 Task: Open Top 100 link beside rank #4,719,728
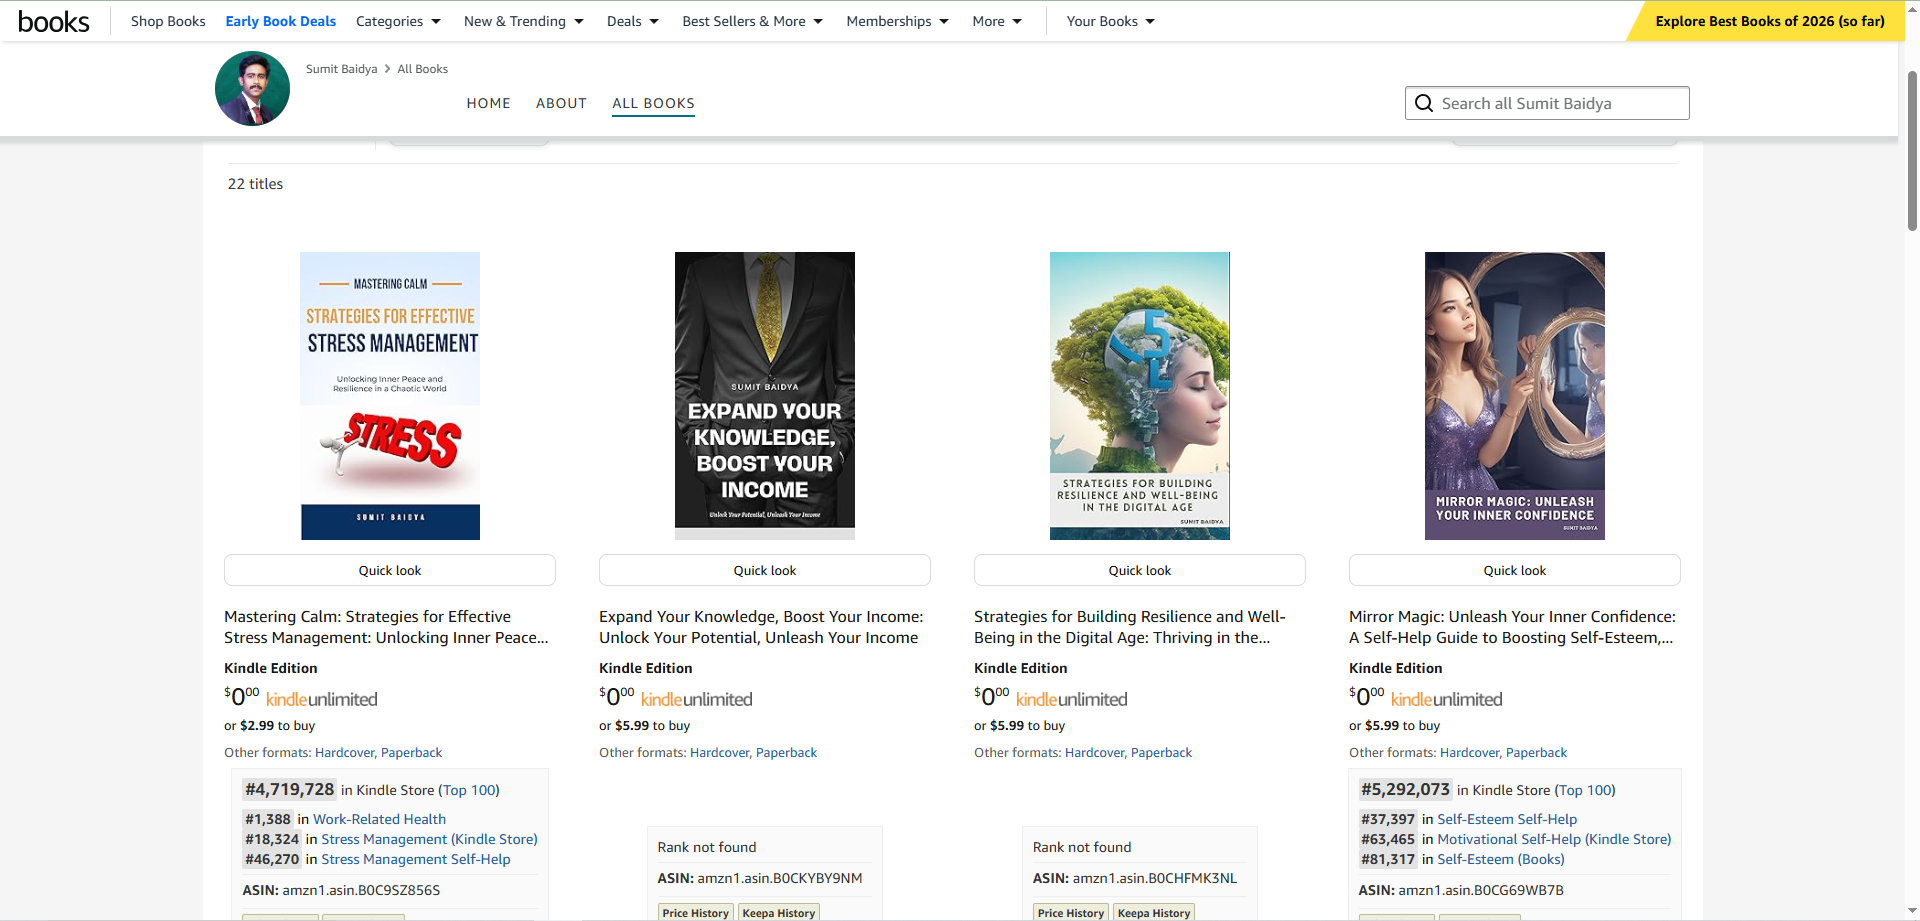470,790
